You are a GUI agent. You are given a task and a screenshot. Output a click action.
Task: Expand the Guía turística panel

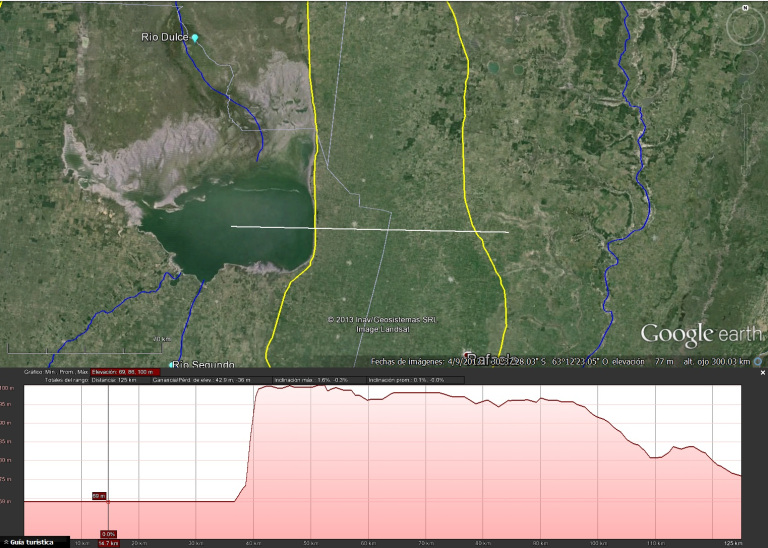5,541
